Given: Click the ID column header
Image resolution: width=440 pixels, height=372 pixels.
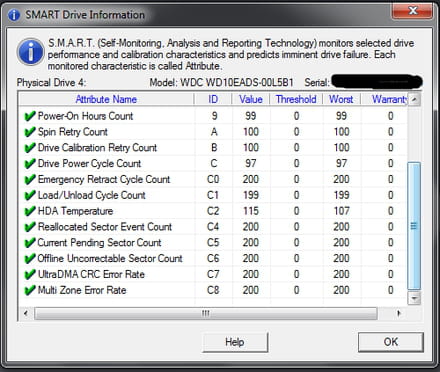Looking at the screenshot, I should pos(213,99).
